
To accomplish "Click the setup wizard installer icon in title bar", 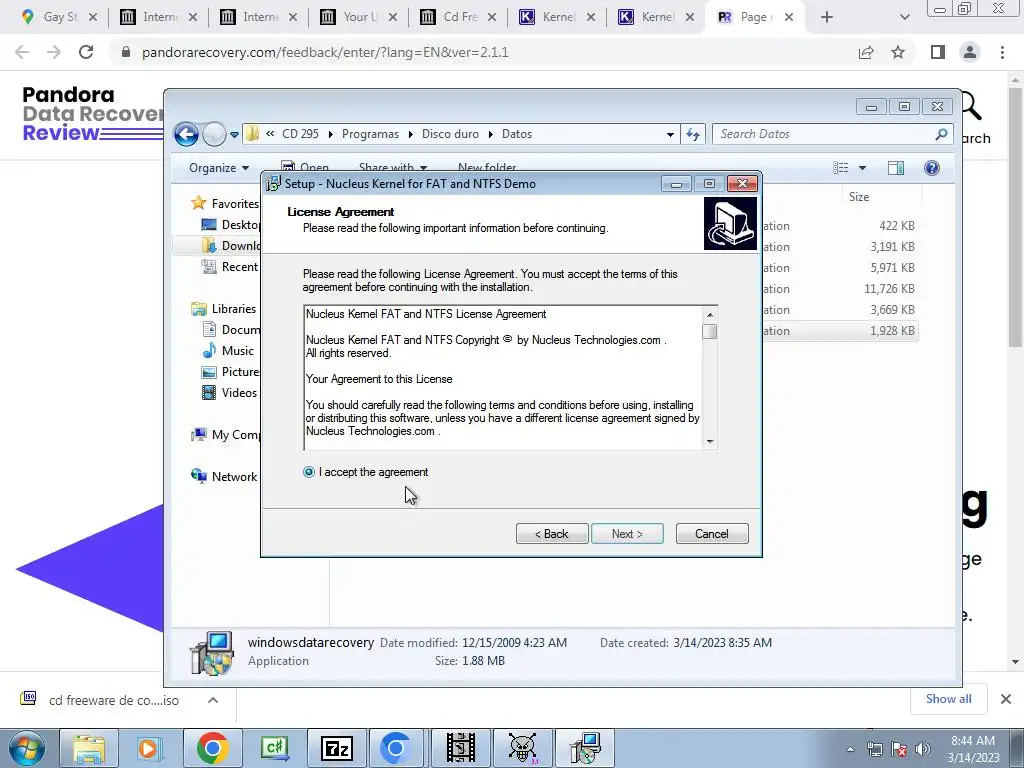I will pos(273,184).
